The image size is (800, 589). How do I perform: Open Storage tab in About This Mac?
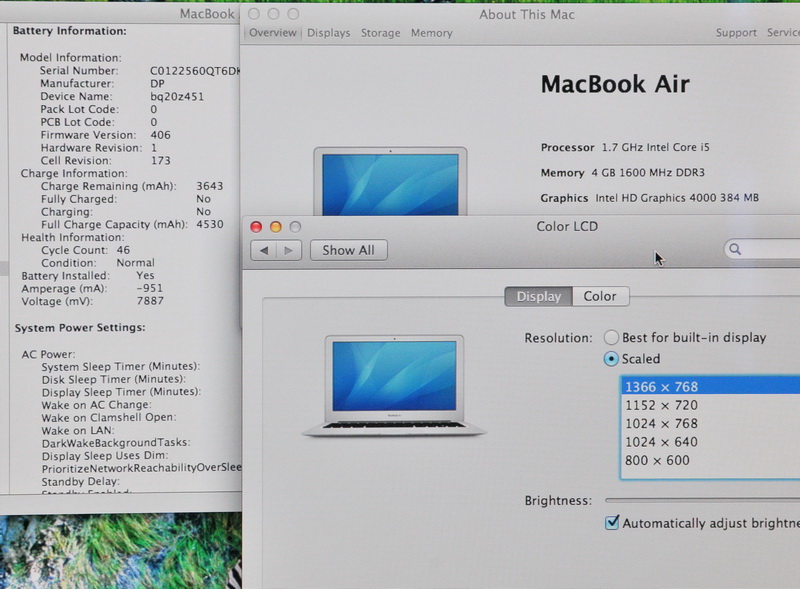tap(381, 33)
